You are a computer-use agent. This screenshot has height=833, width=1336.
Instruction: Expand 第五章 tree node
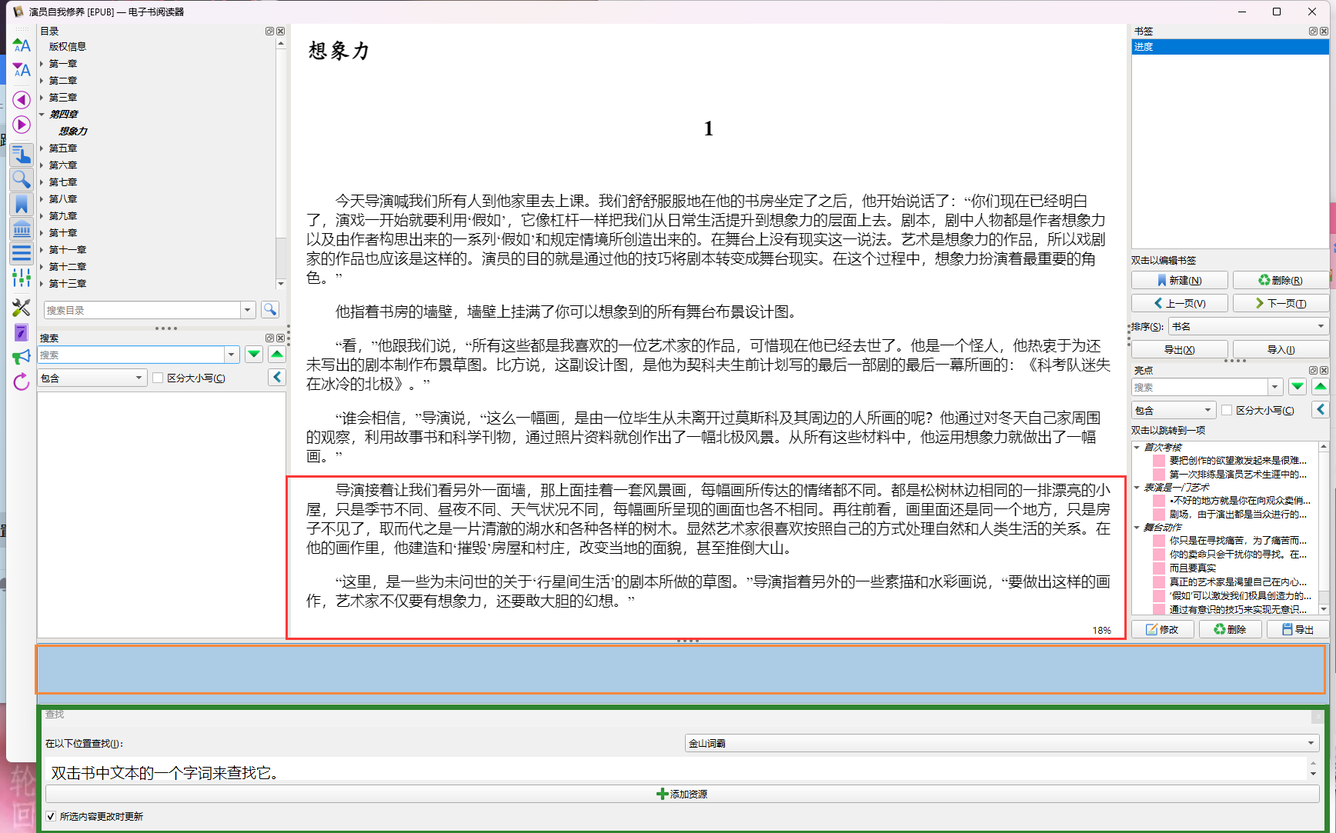click(x=42, y=149)
